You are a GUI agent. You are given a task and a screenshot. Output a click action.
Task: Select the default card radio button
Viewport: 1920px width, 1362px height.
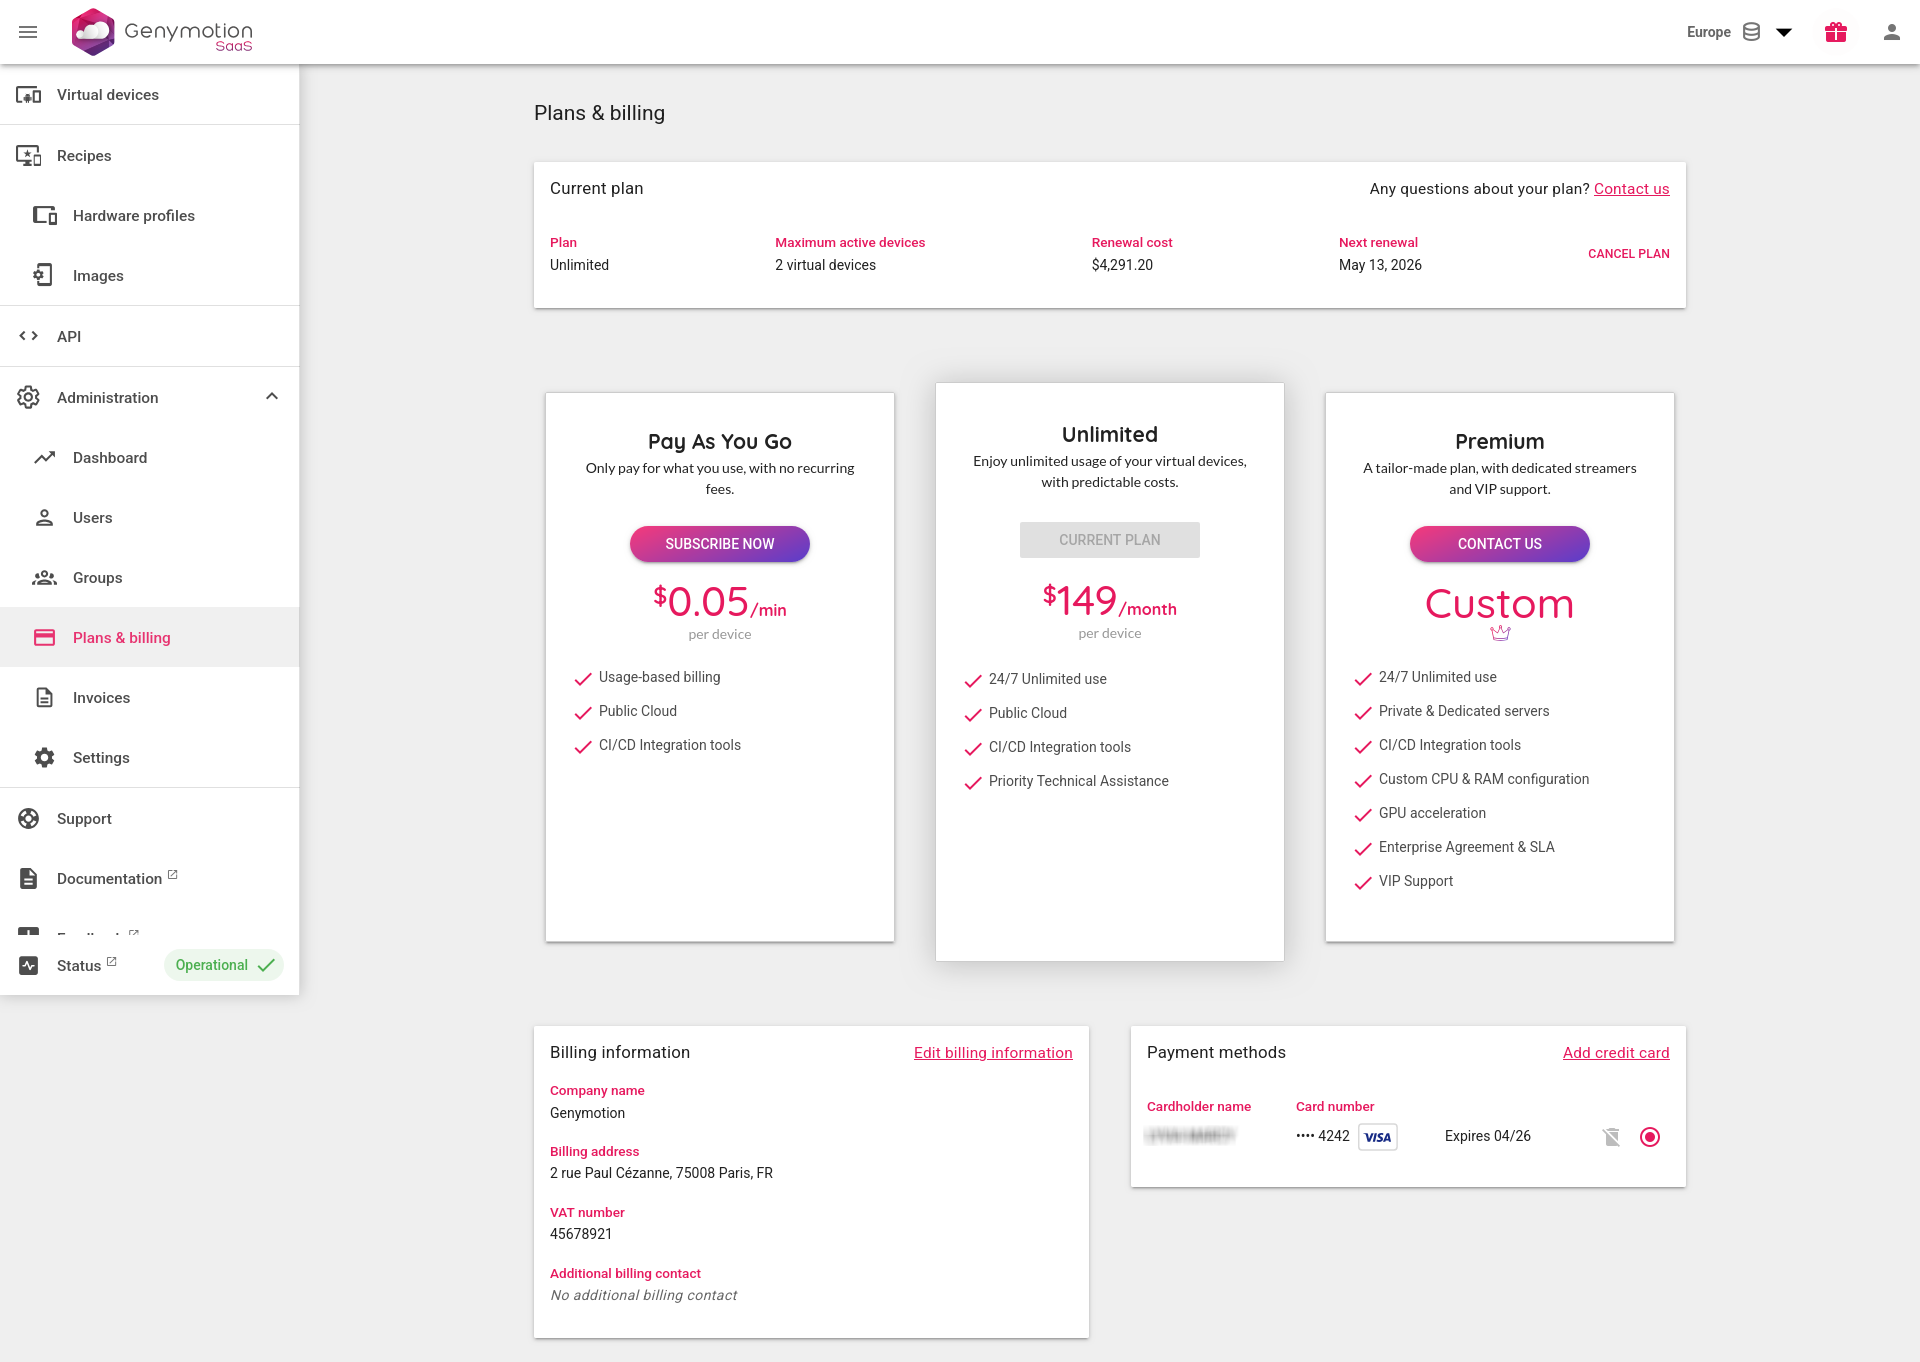1650,1137
